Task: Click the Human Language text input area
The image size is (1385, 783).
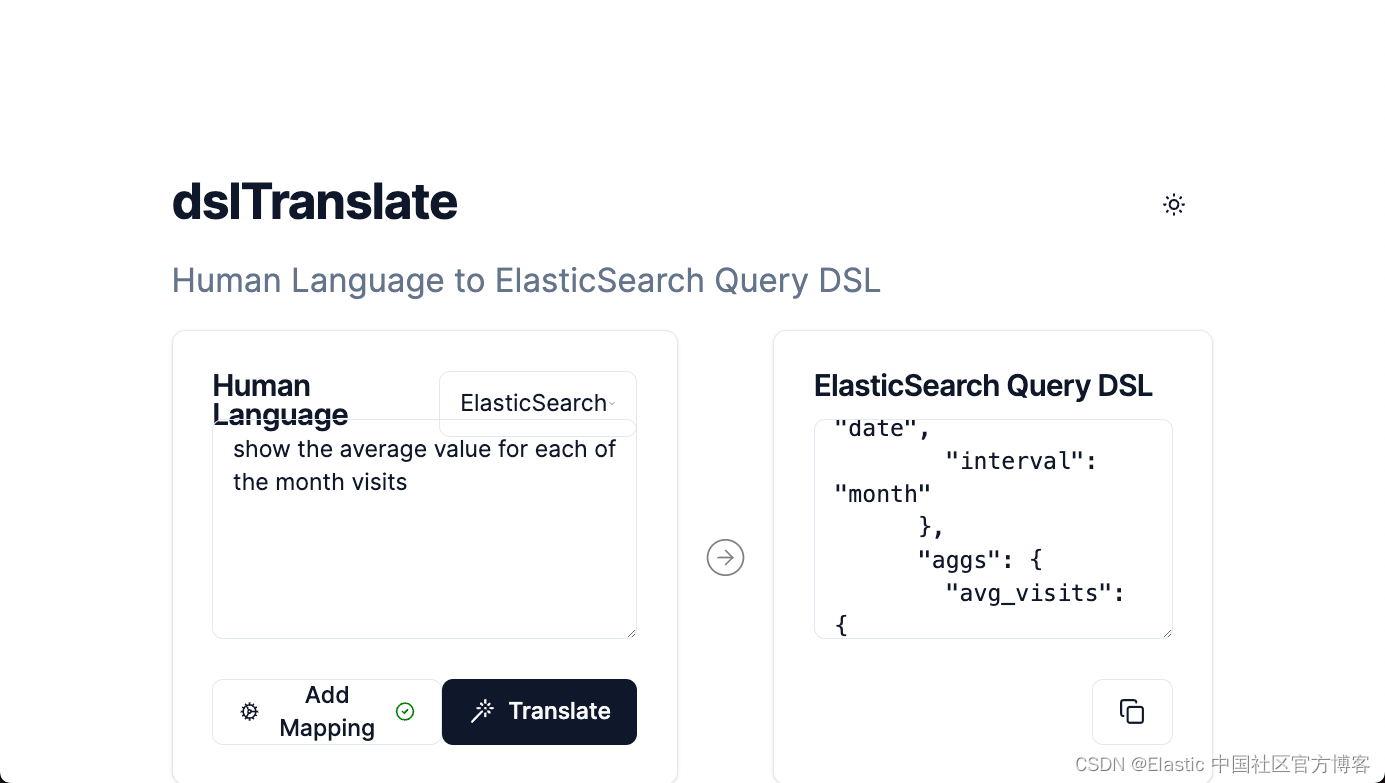Action: coord(424,529)
